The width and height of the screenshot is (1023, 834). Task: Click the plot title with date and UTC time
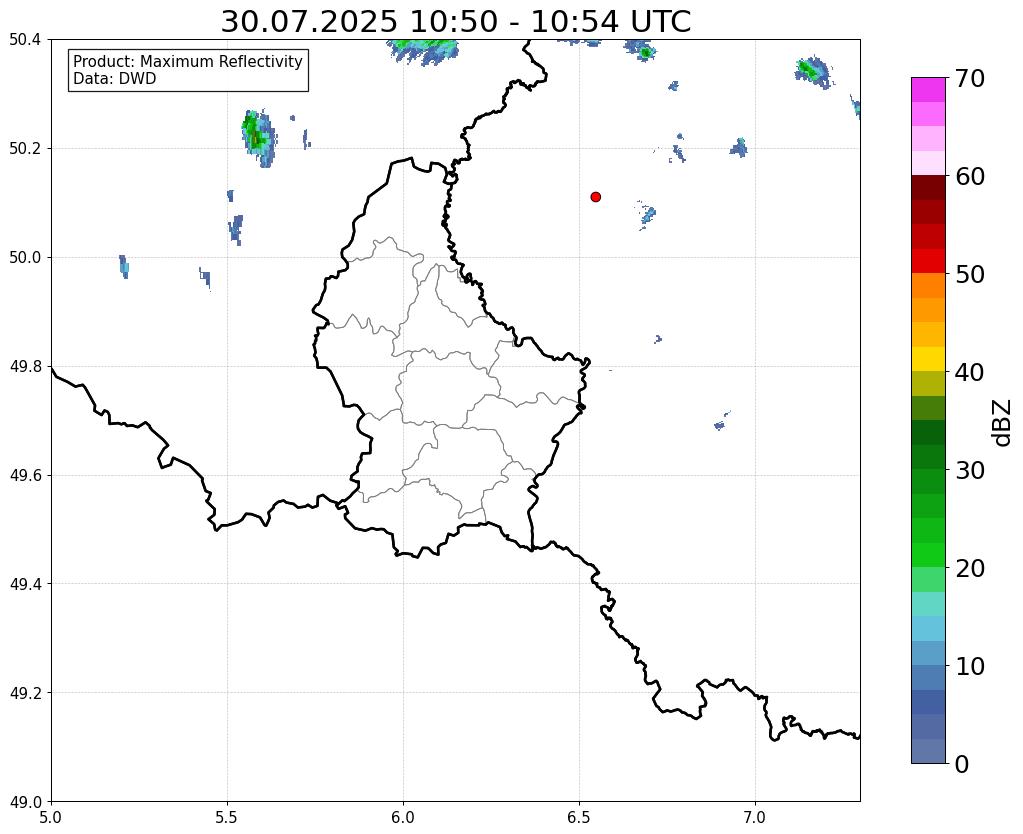pyautogui.click(x=455, y=22)
